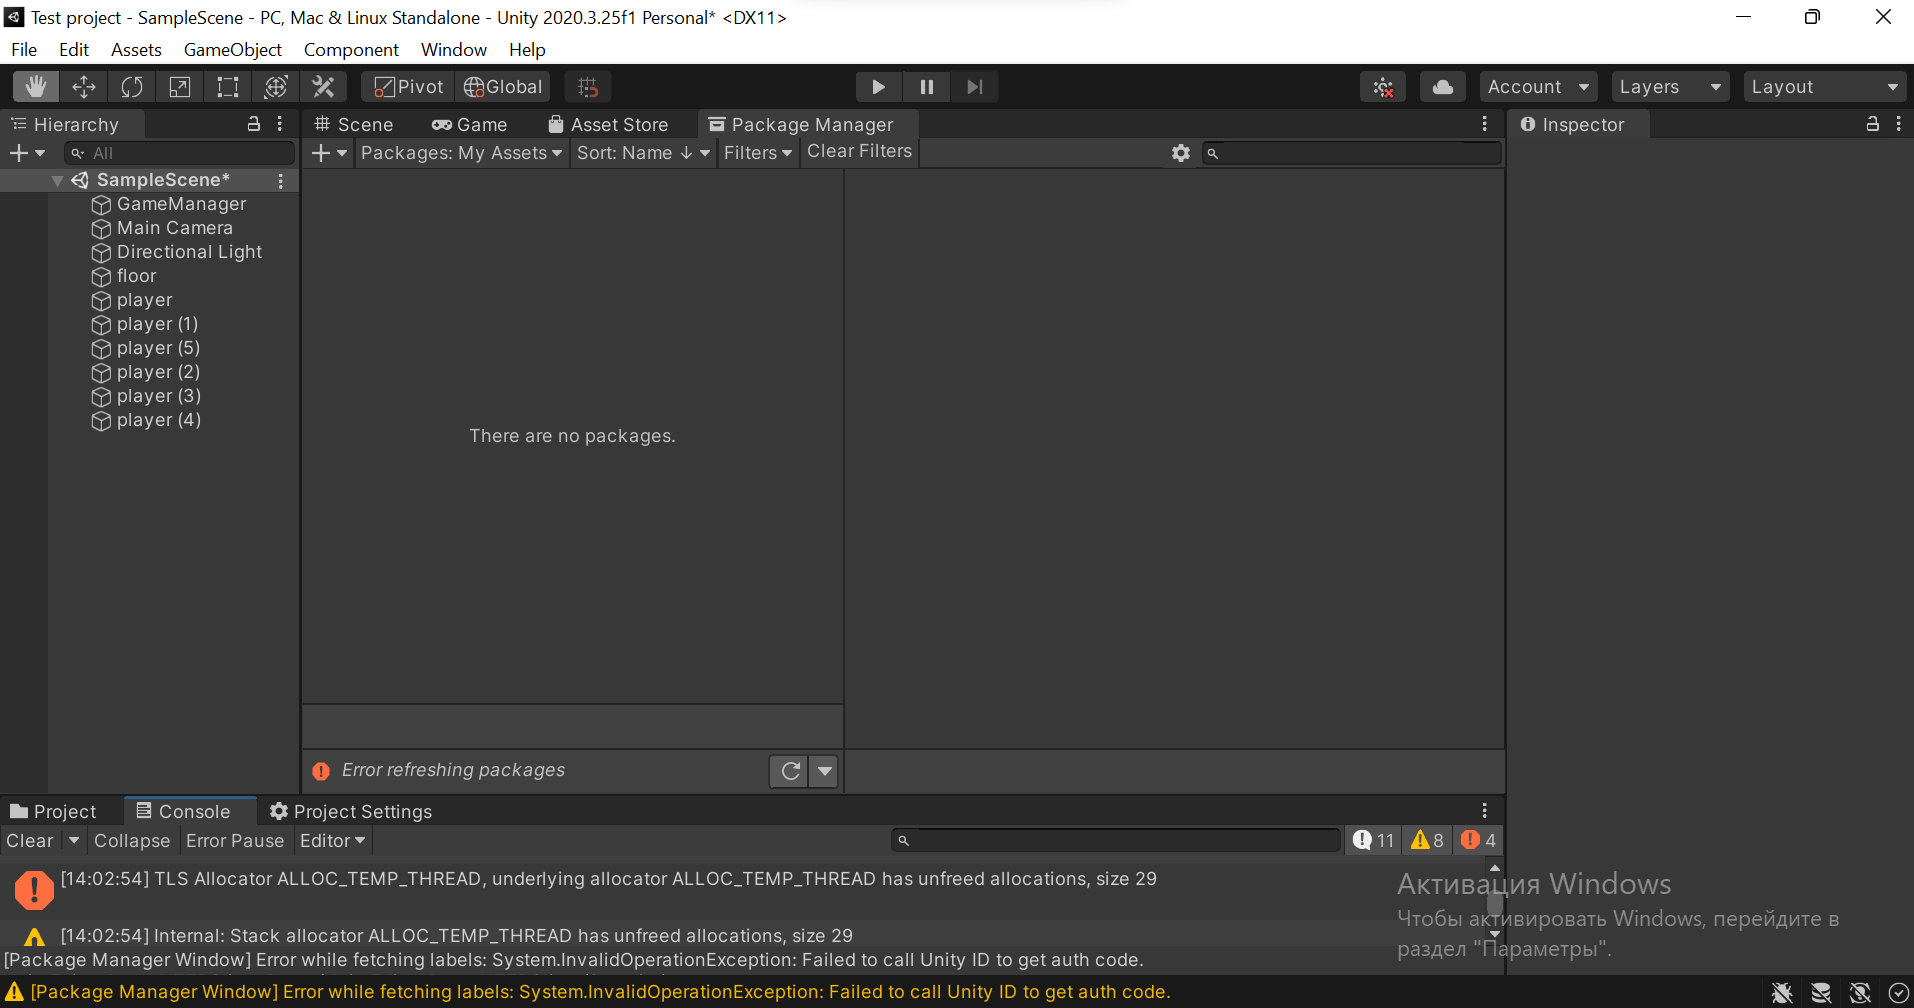1914x1008 pixels.
Task: Select floor object in Hierarchy
Action: (124, 276)
